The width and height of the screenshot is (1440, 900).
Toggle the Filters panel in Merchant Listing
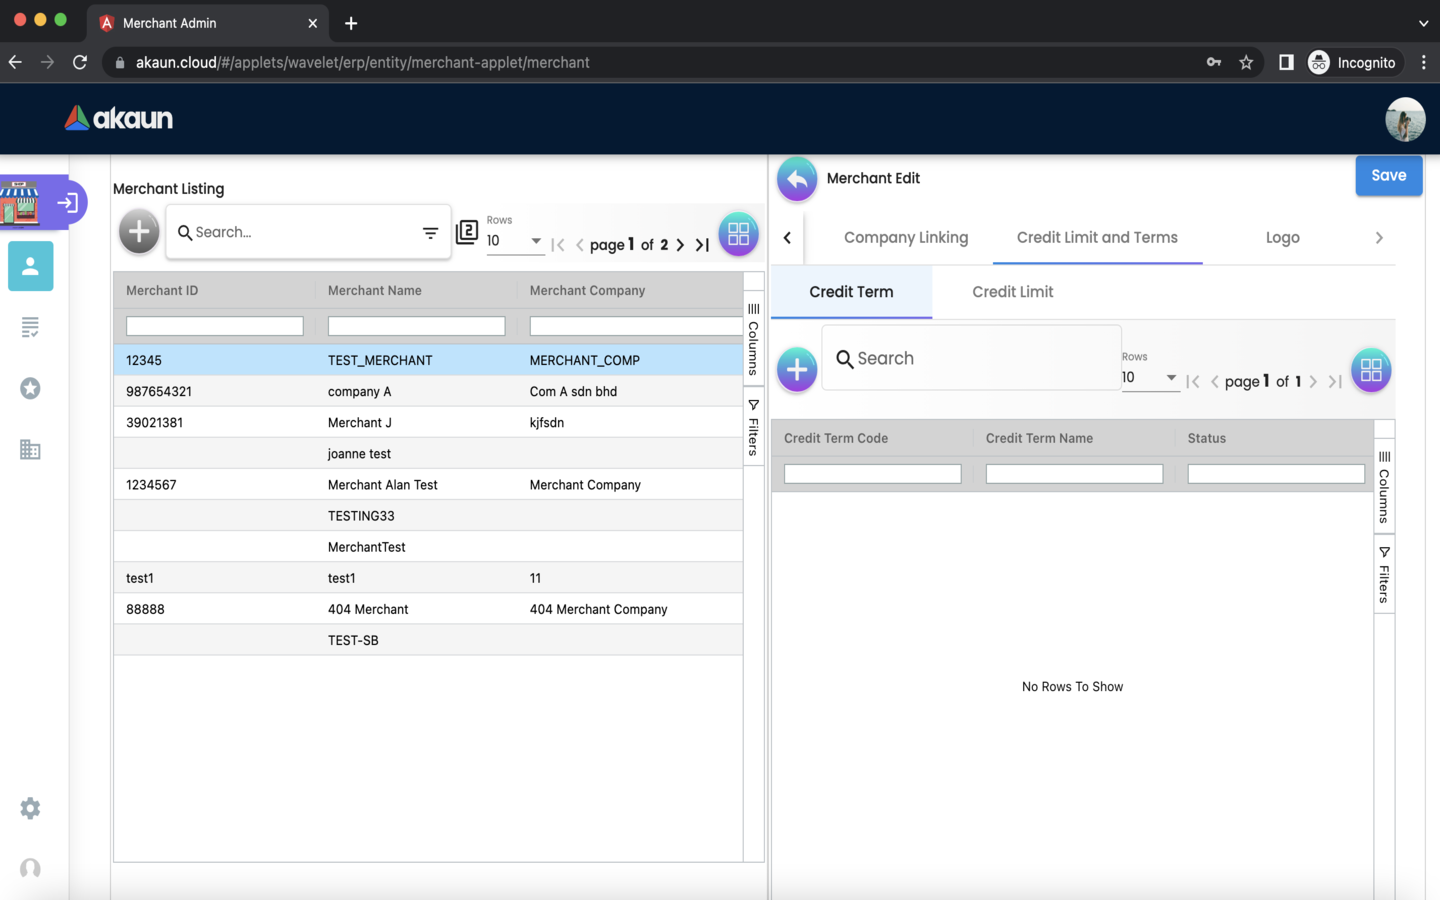(754, 428)
